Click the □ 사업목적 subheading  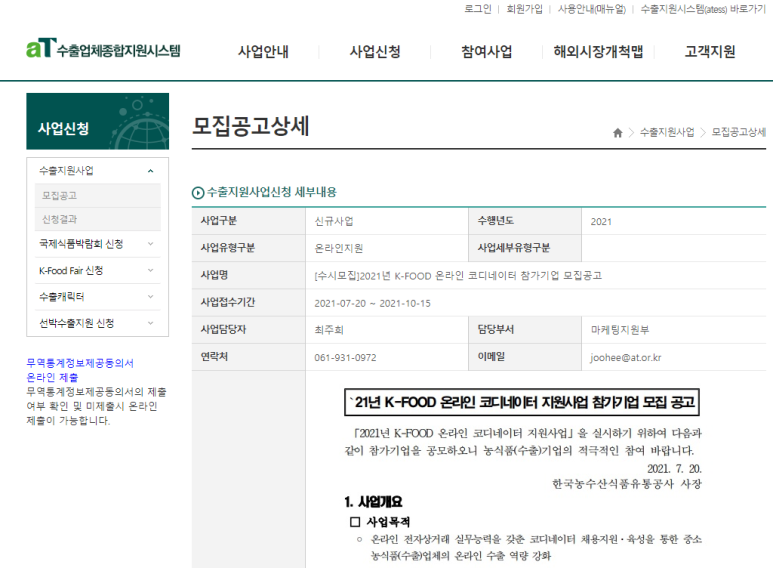380,522
